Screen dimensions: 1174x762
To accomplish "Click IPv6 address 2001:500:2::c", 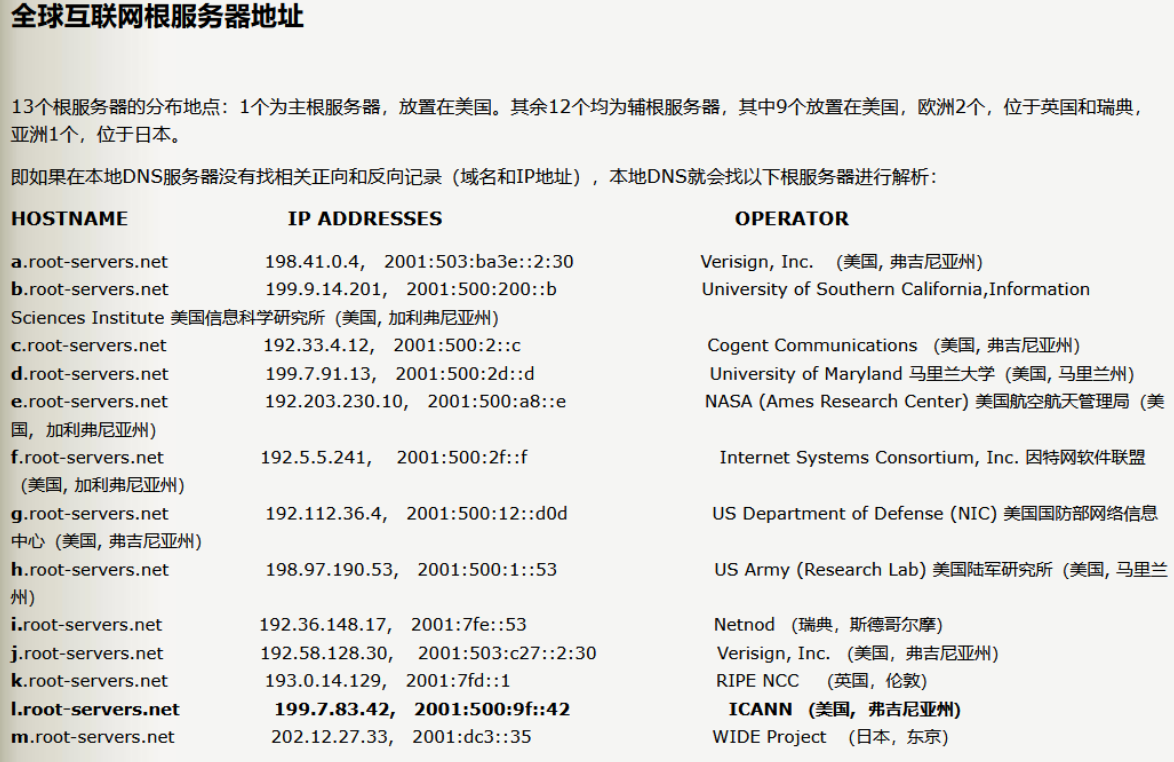I will coord(457,346).
